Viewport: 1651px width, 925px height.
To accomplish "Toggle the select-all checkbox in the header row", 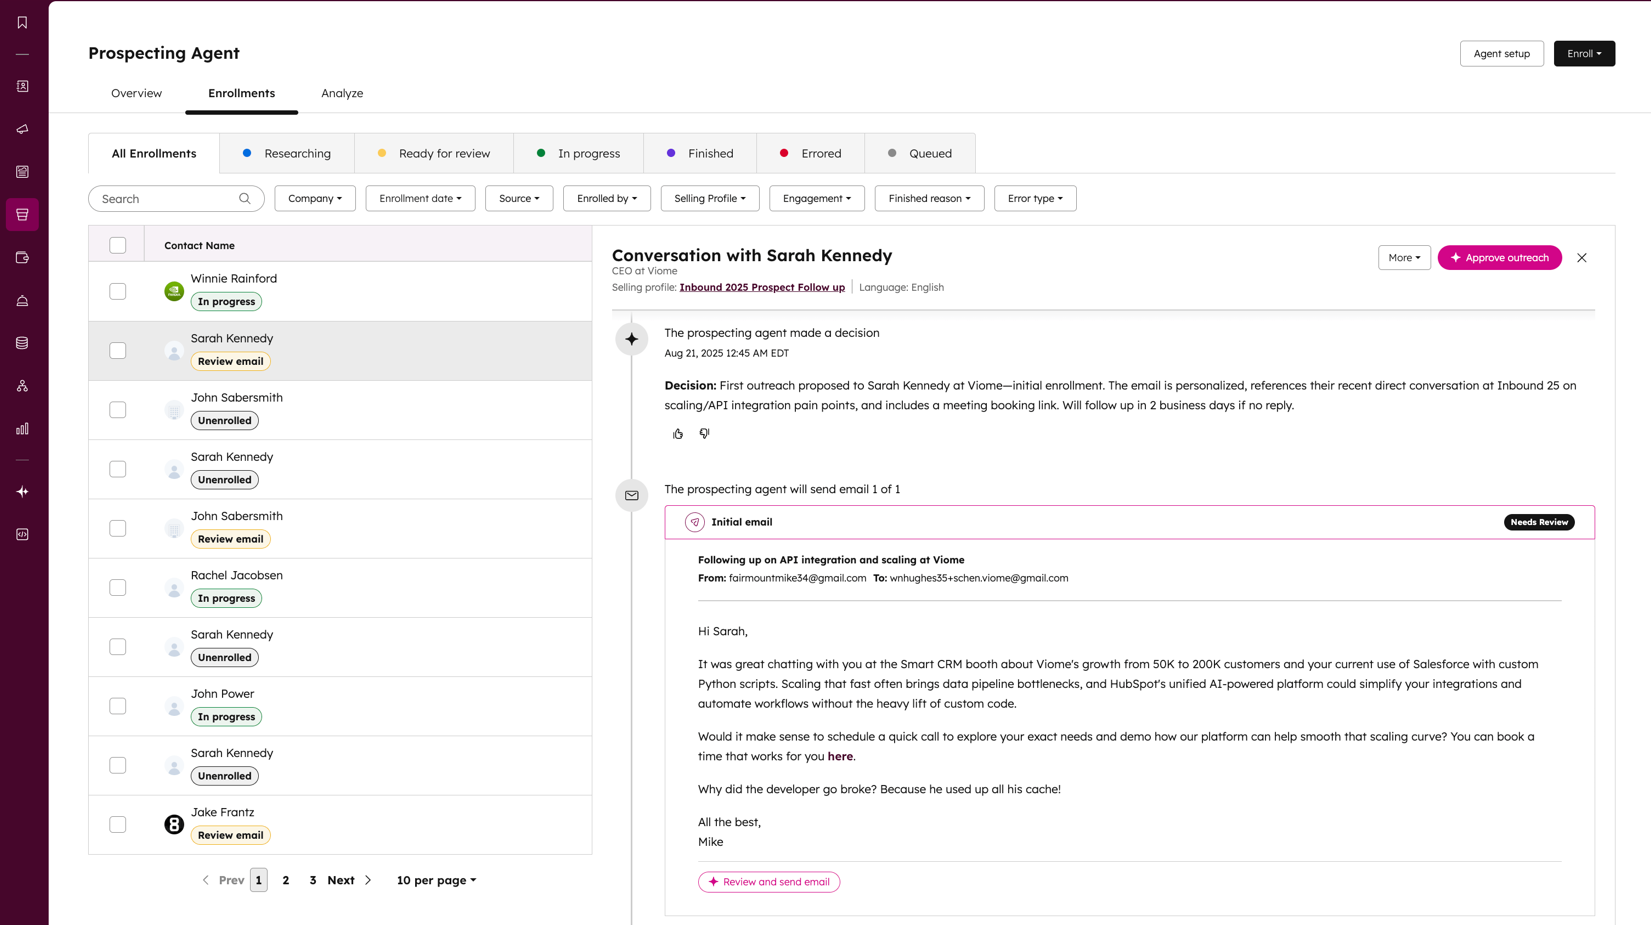I will tap(118, 244).
